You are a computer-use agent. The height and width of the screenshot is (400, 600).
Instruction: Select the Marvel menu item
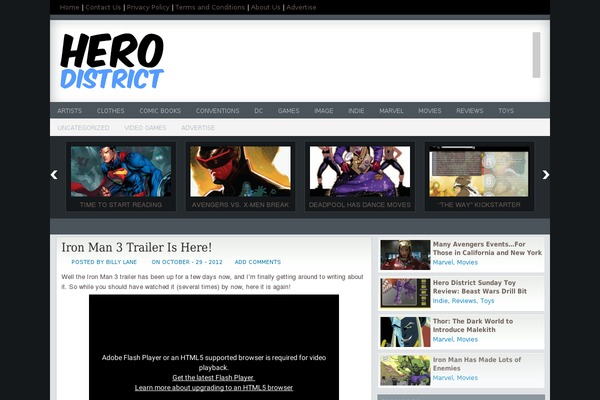pos(391,111)
